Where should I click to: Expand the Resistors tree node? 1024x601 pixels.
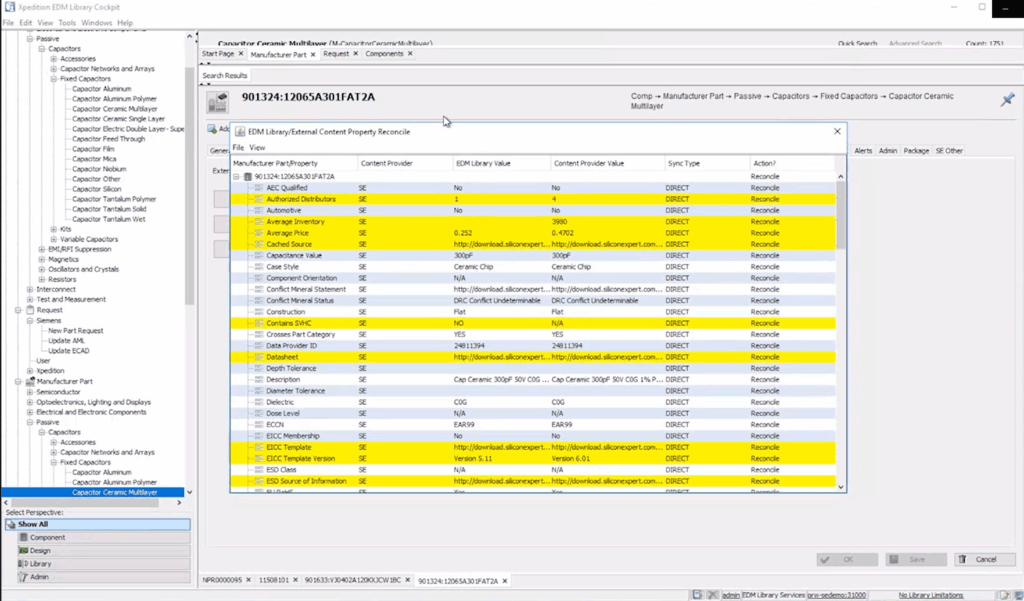42,279
